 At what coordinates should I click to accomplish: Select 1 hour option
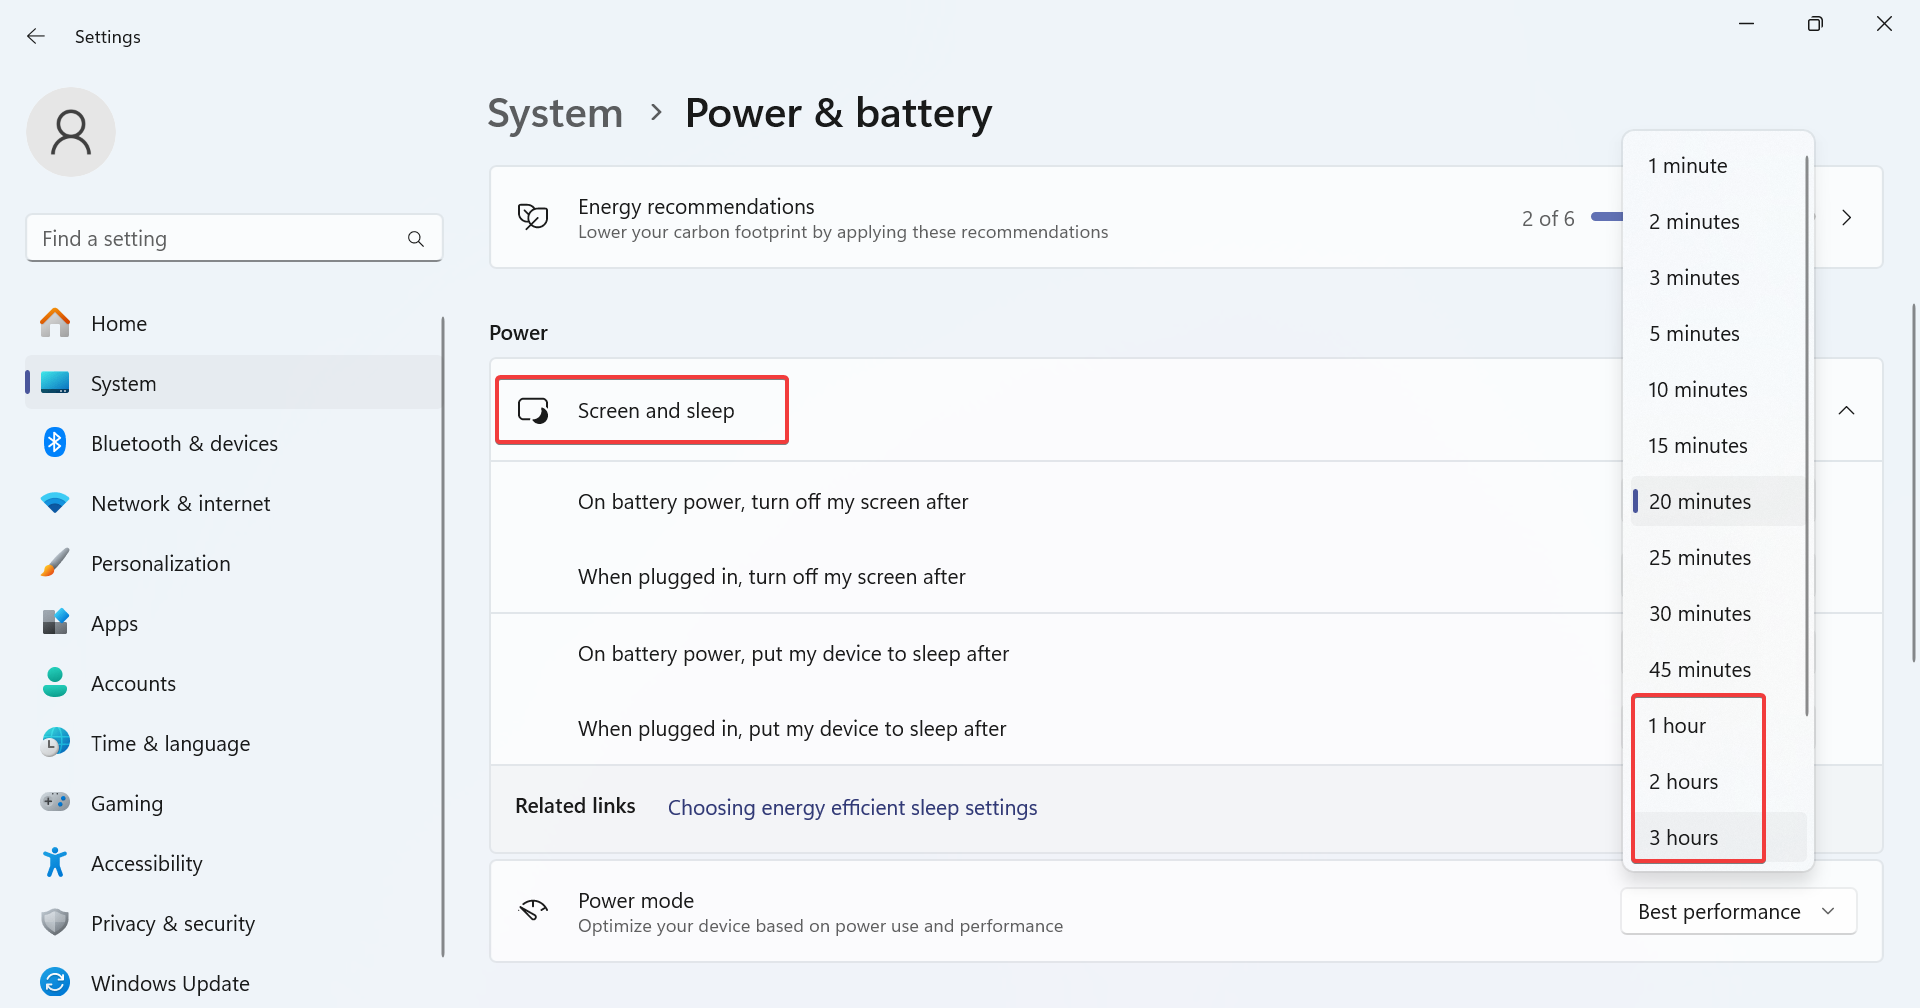click(1719, 726)
